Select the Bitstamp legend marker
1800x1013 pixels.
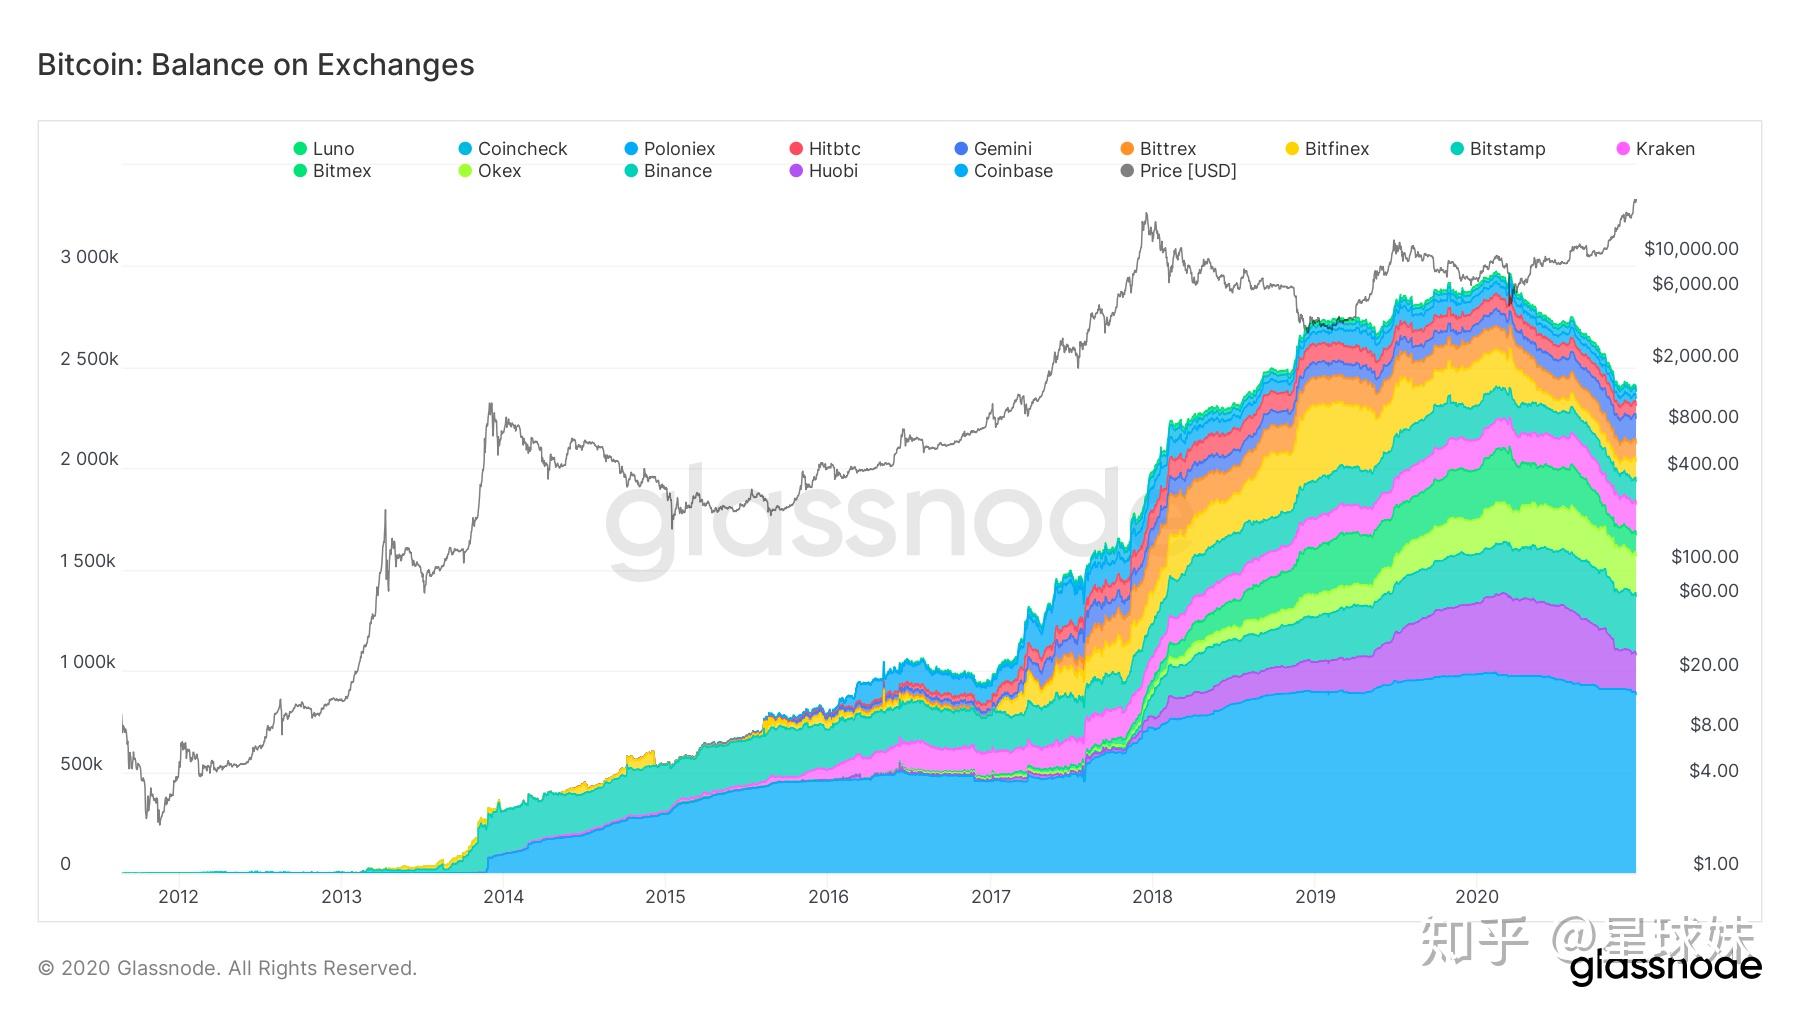tap(1458, 149)
